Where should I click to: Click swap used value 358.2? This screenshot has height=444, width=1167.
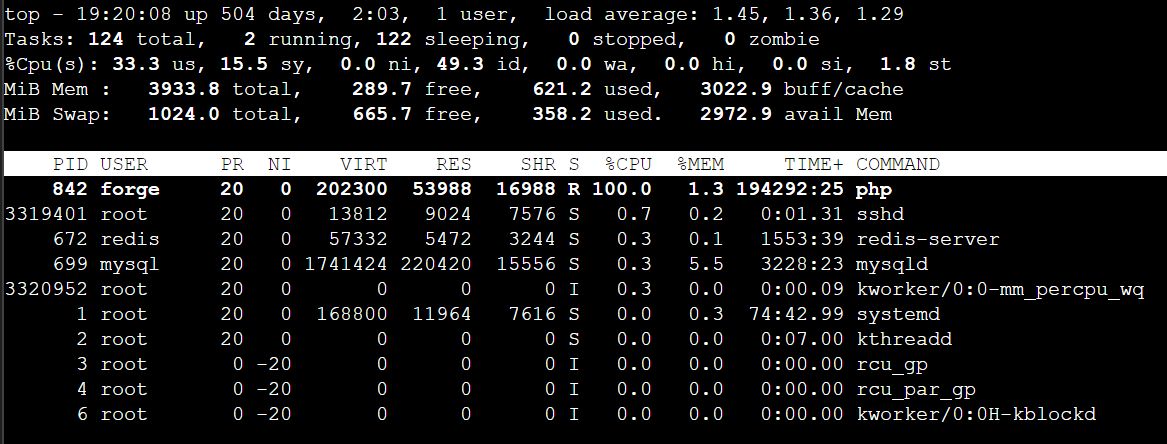562,115
